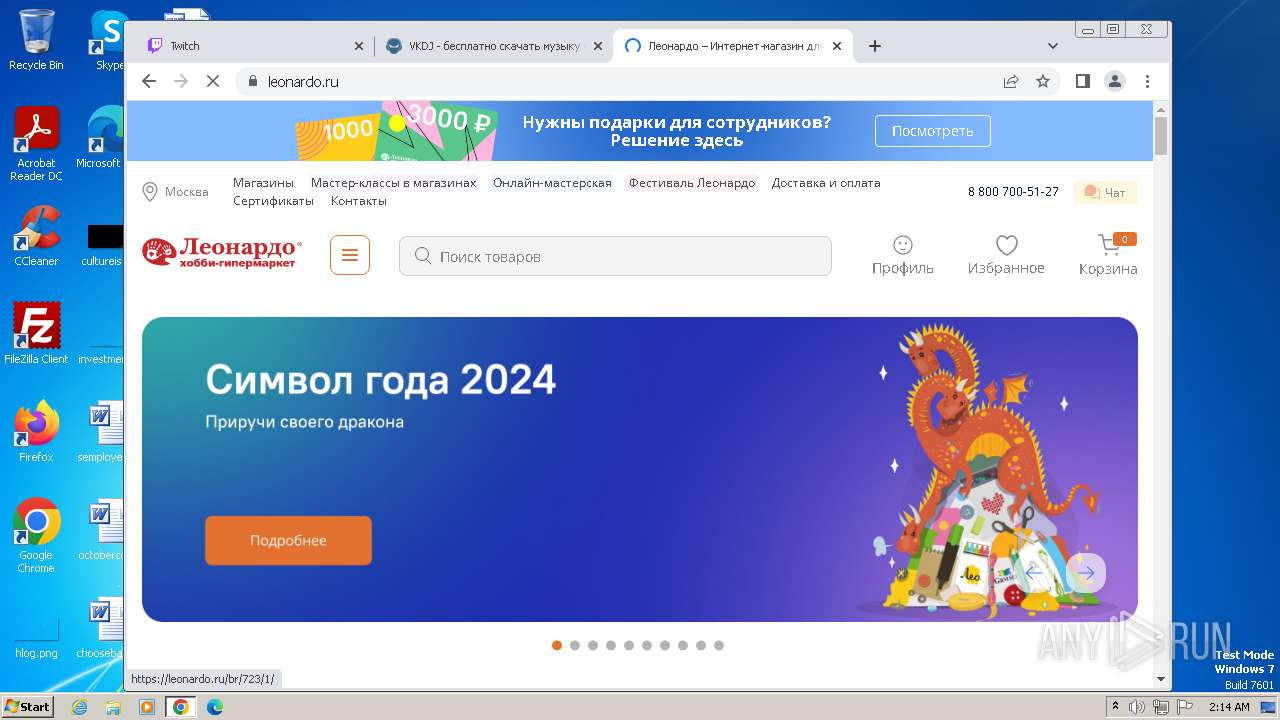Viewport: 1280px width, 720px height.
Task: Open FileZilla Client desktop icon
Action: click(36, 333)
